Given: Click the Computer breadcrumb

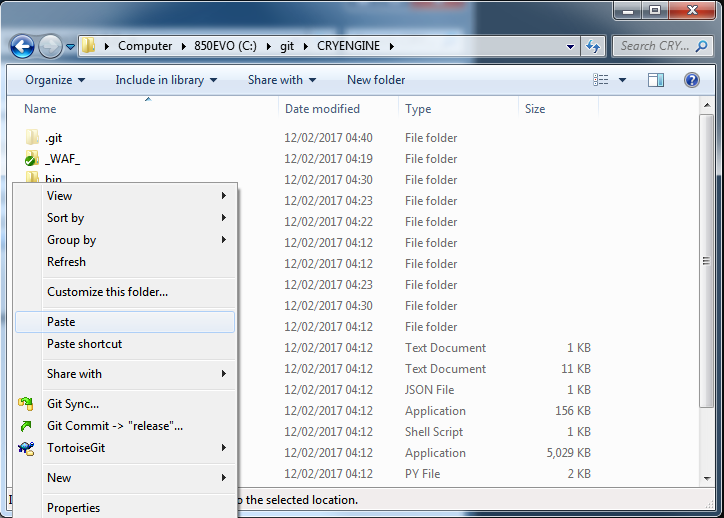Looking at the screenshot, I should pos(145,46).
